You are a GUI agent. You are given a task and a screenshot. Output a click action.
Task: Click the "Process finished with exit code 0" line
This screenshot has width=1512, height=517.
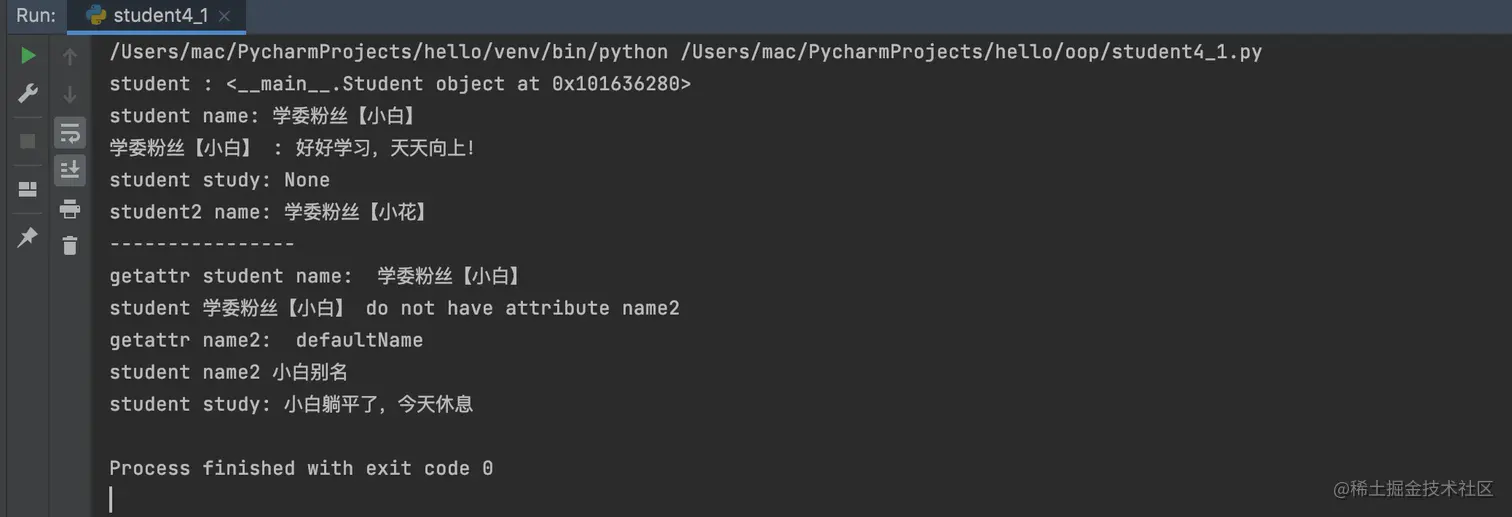pos(301,468)
